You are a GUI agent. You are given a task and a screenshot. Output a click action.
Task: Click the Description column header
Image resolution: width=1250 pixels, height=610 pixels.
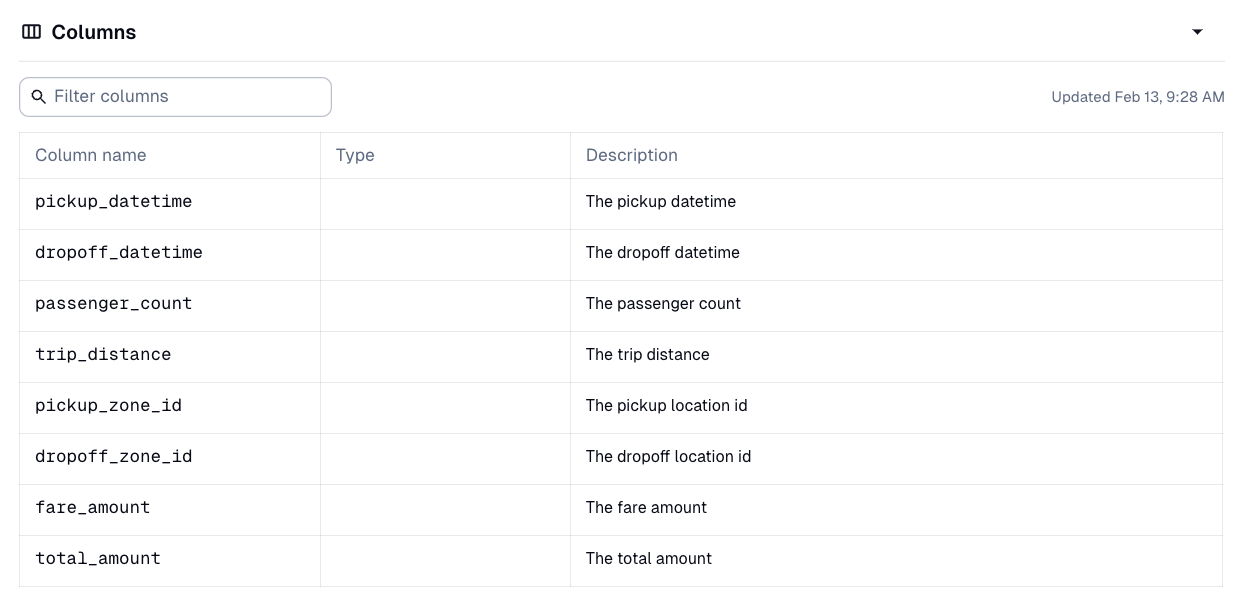(x=631, y=155)
